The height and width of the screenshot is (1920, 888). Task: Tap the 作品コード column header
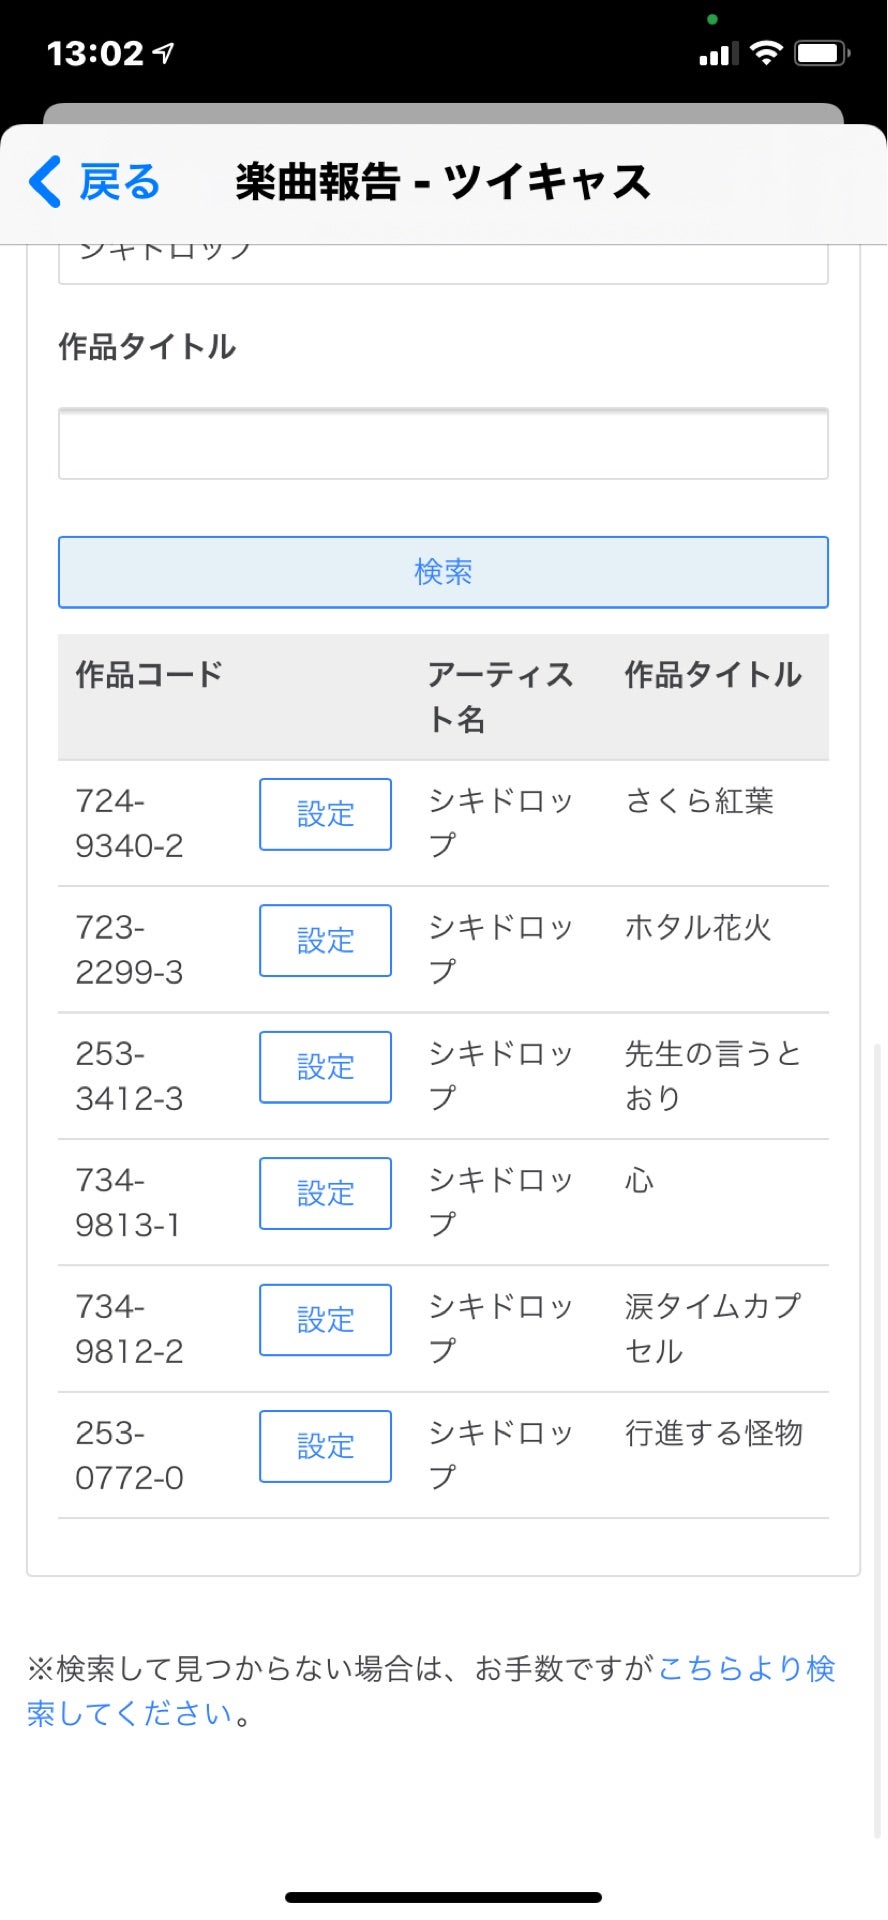click(149, 675)
